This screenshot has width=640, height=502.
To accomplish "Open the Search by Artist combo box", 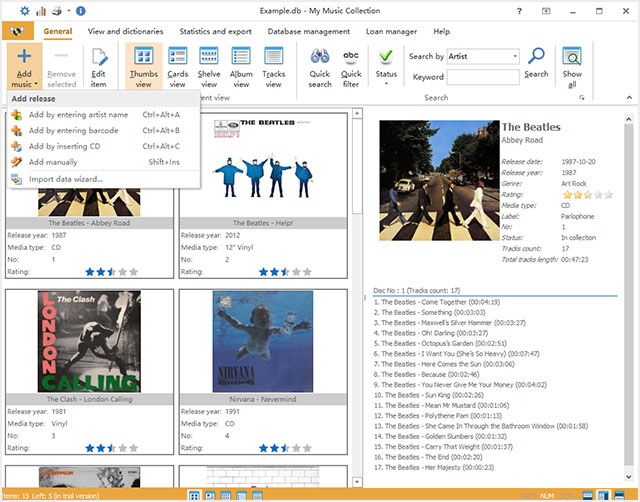I will (483, 56).
